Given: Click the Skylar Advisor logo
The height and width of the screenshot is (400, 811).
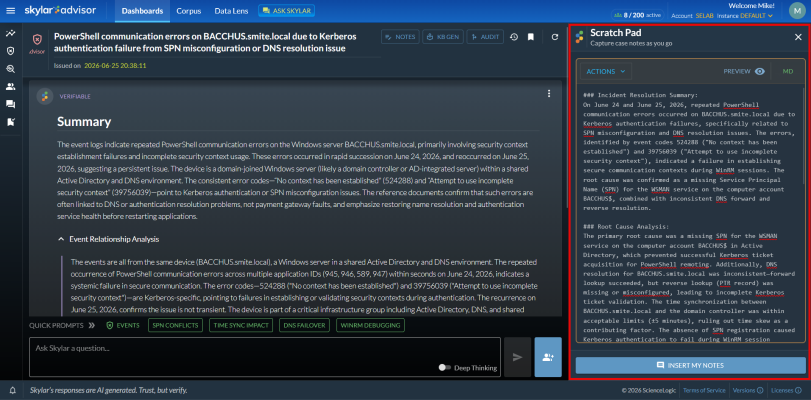Looking at the screenshot, I should click(61, 11).
